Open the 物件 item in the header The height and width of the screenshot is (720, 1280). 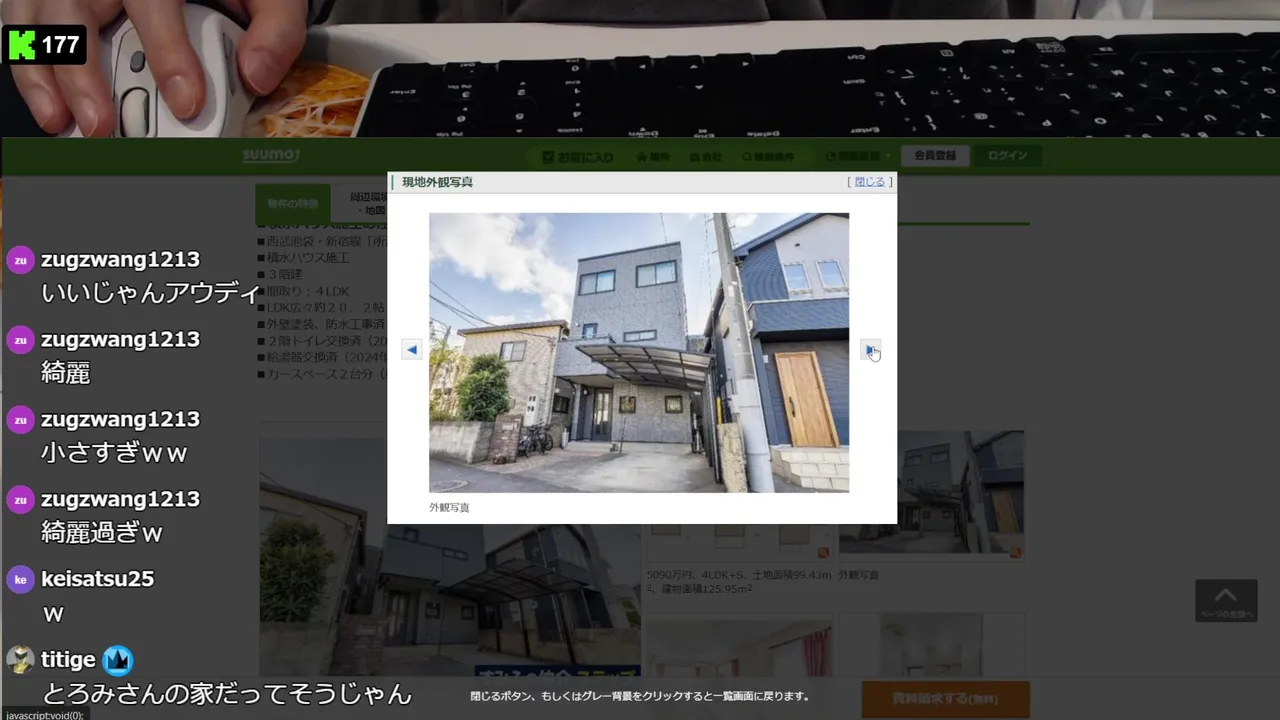(x=653, y=157)
